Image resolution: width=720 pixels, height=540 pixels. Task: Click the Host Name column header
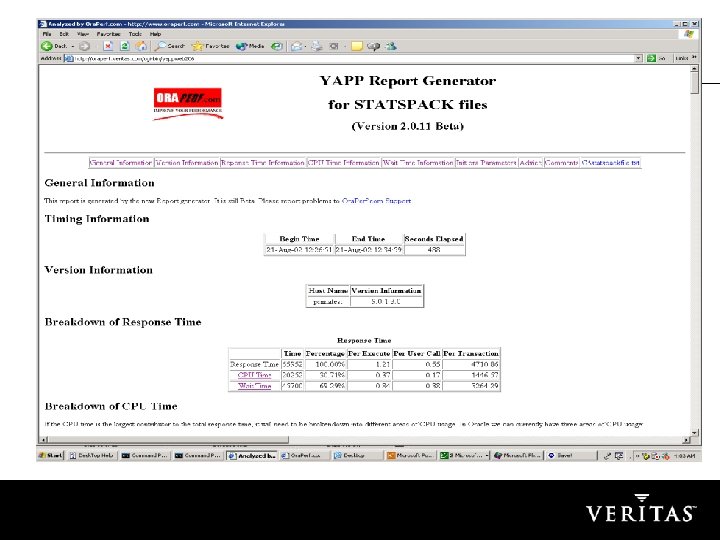point(328,290)
